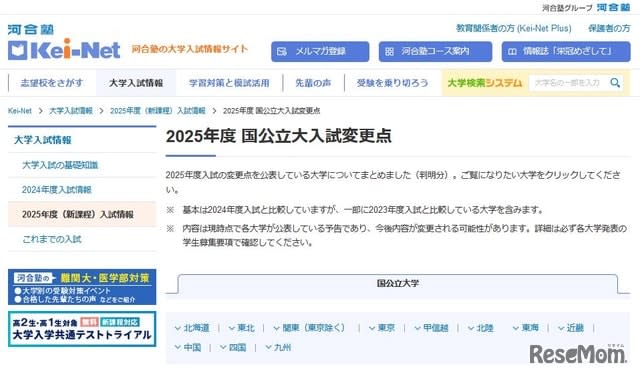Open 2025年度（新課程）入試情報 in sidebar
This screenshot has height=377, width=640.
(82, 214)
